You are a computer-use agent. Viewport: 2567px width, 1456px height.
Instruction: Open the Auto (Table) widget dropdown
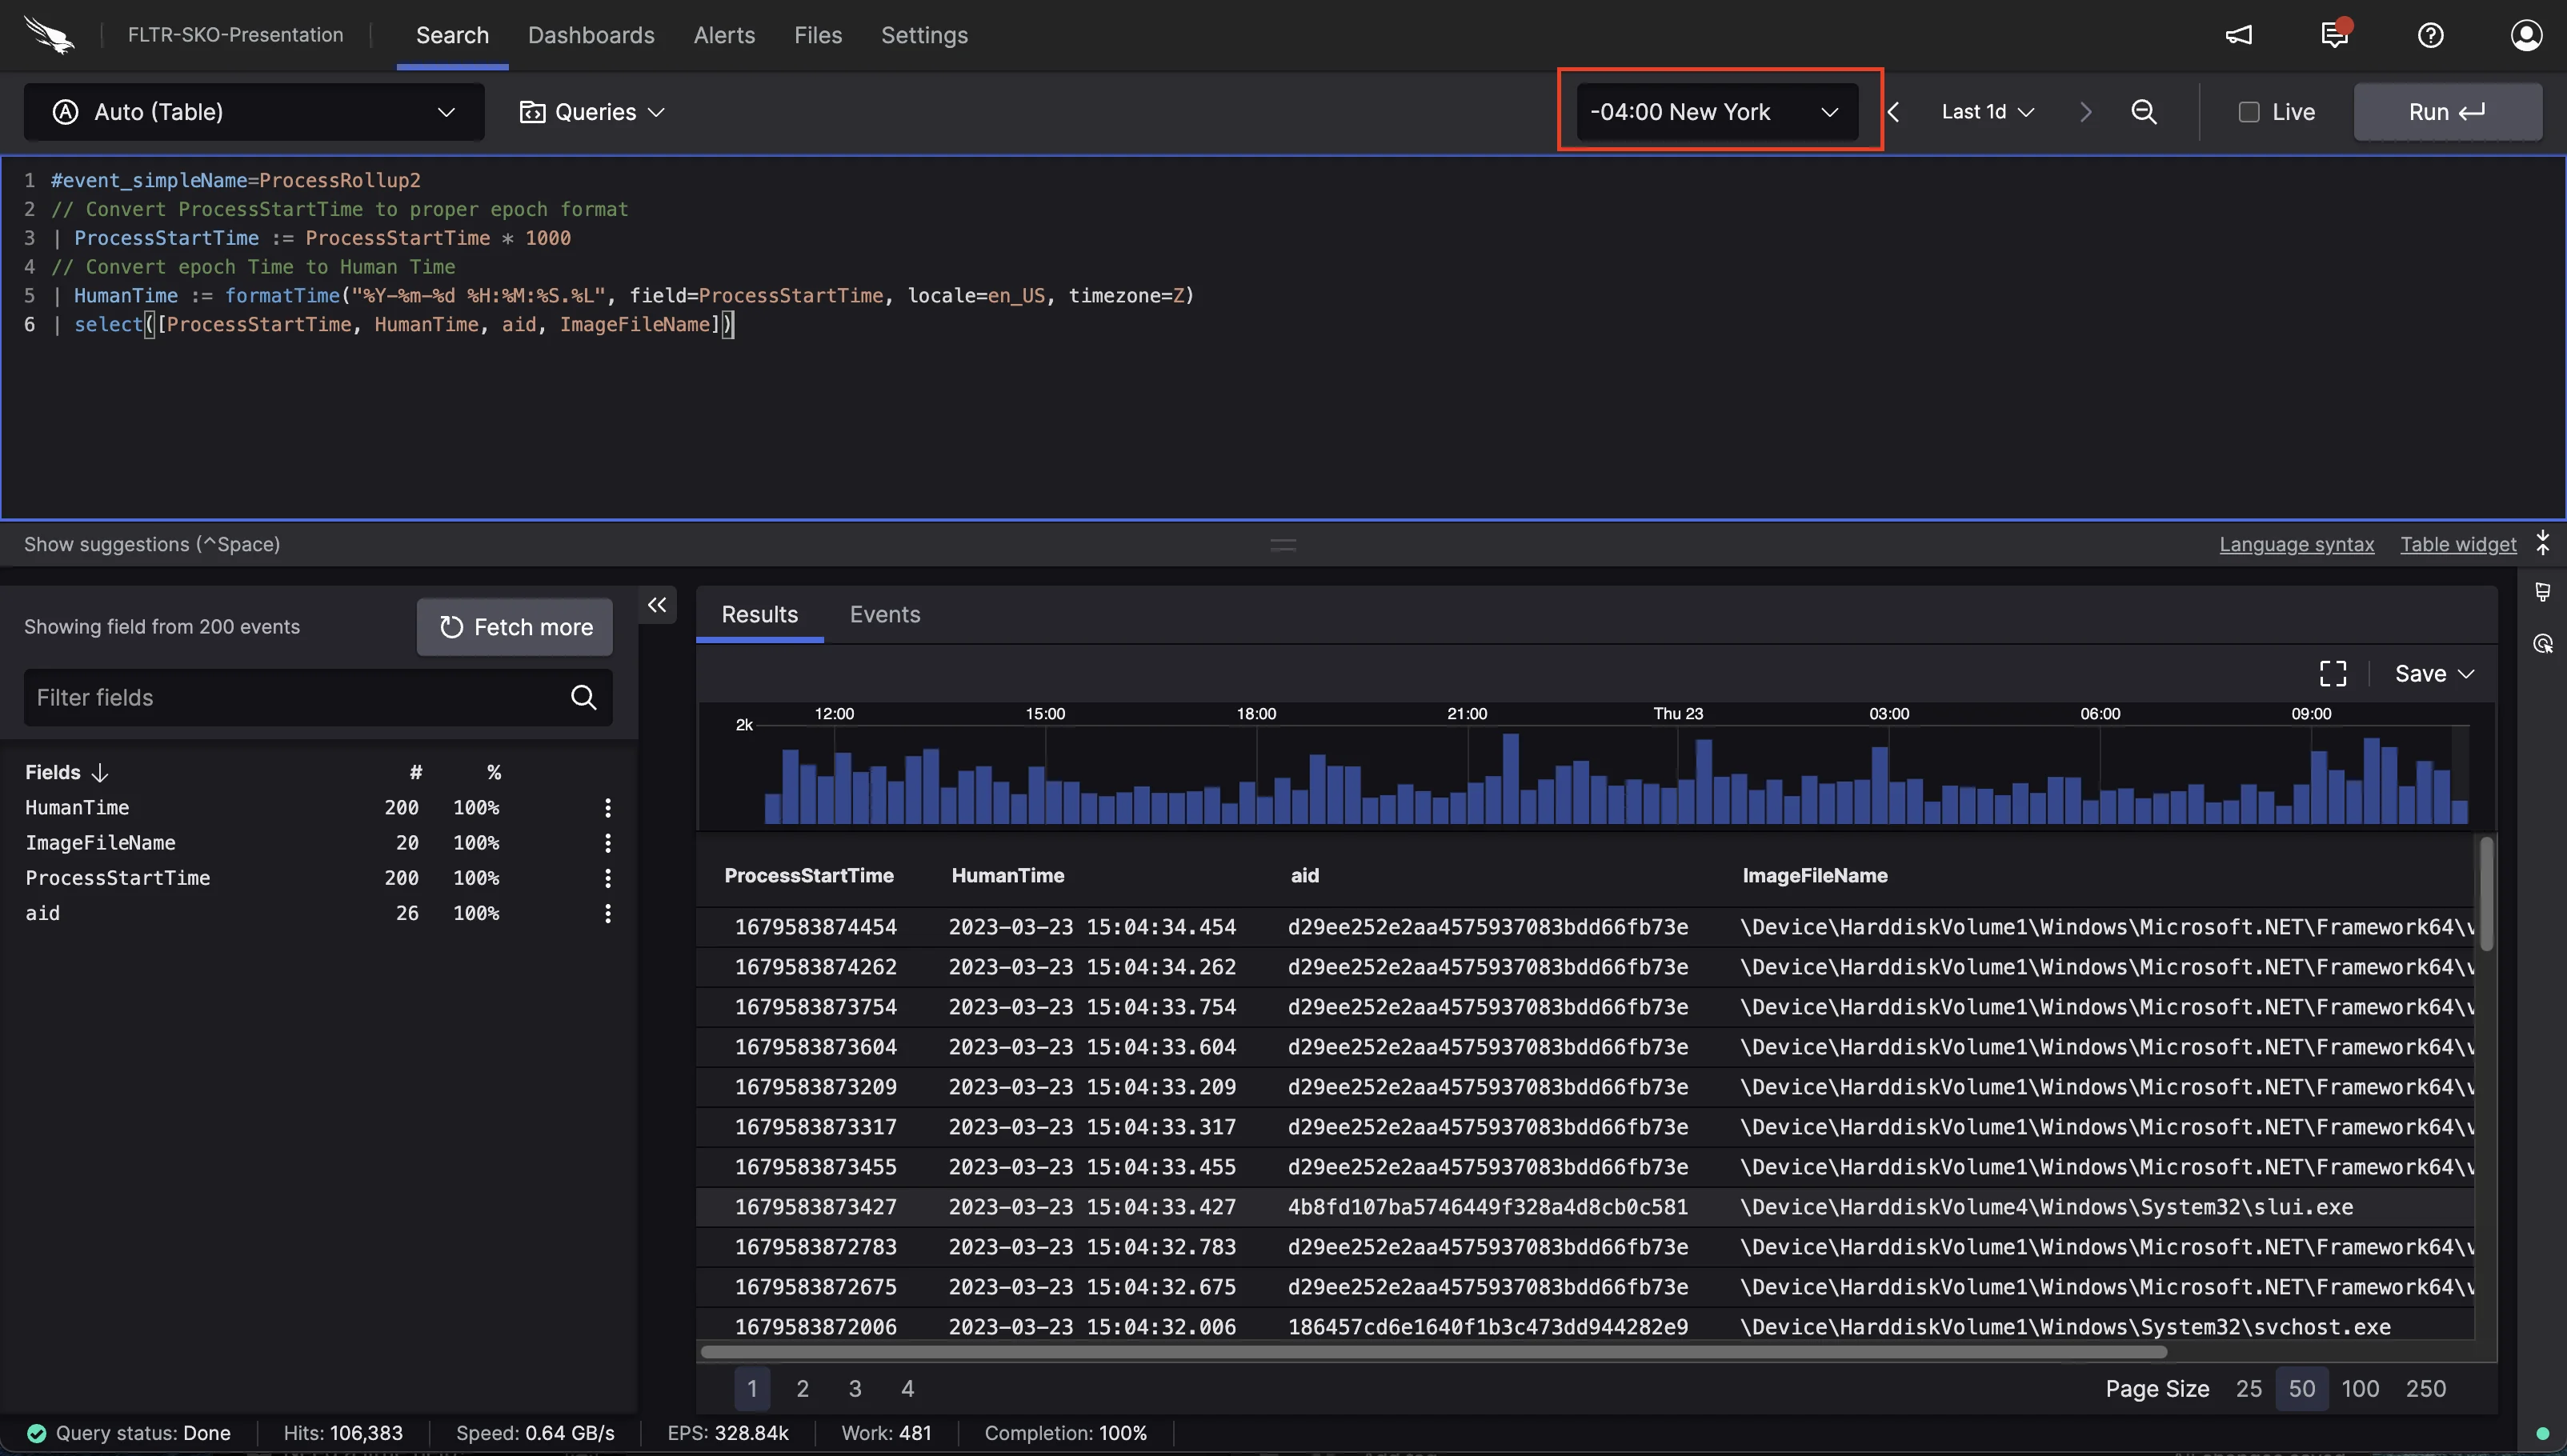click(x=254, y=112)
